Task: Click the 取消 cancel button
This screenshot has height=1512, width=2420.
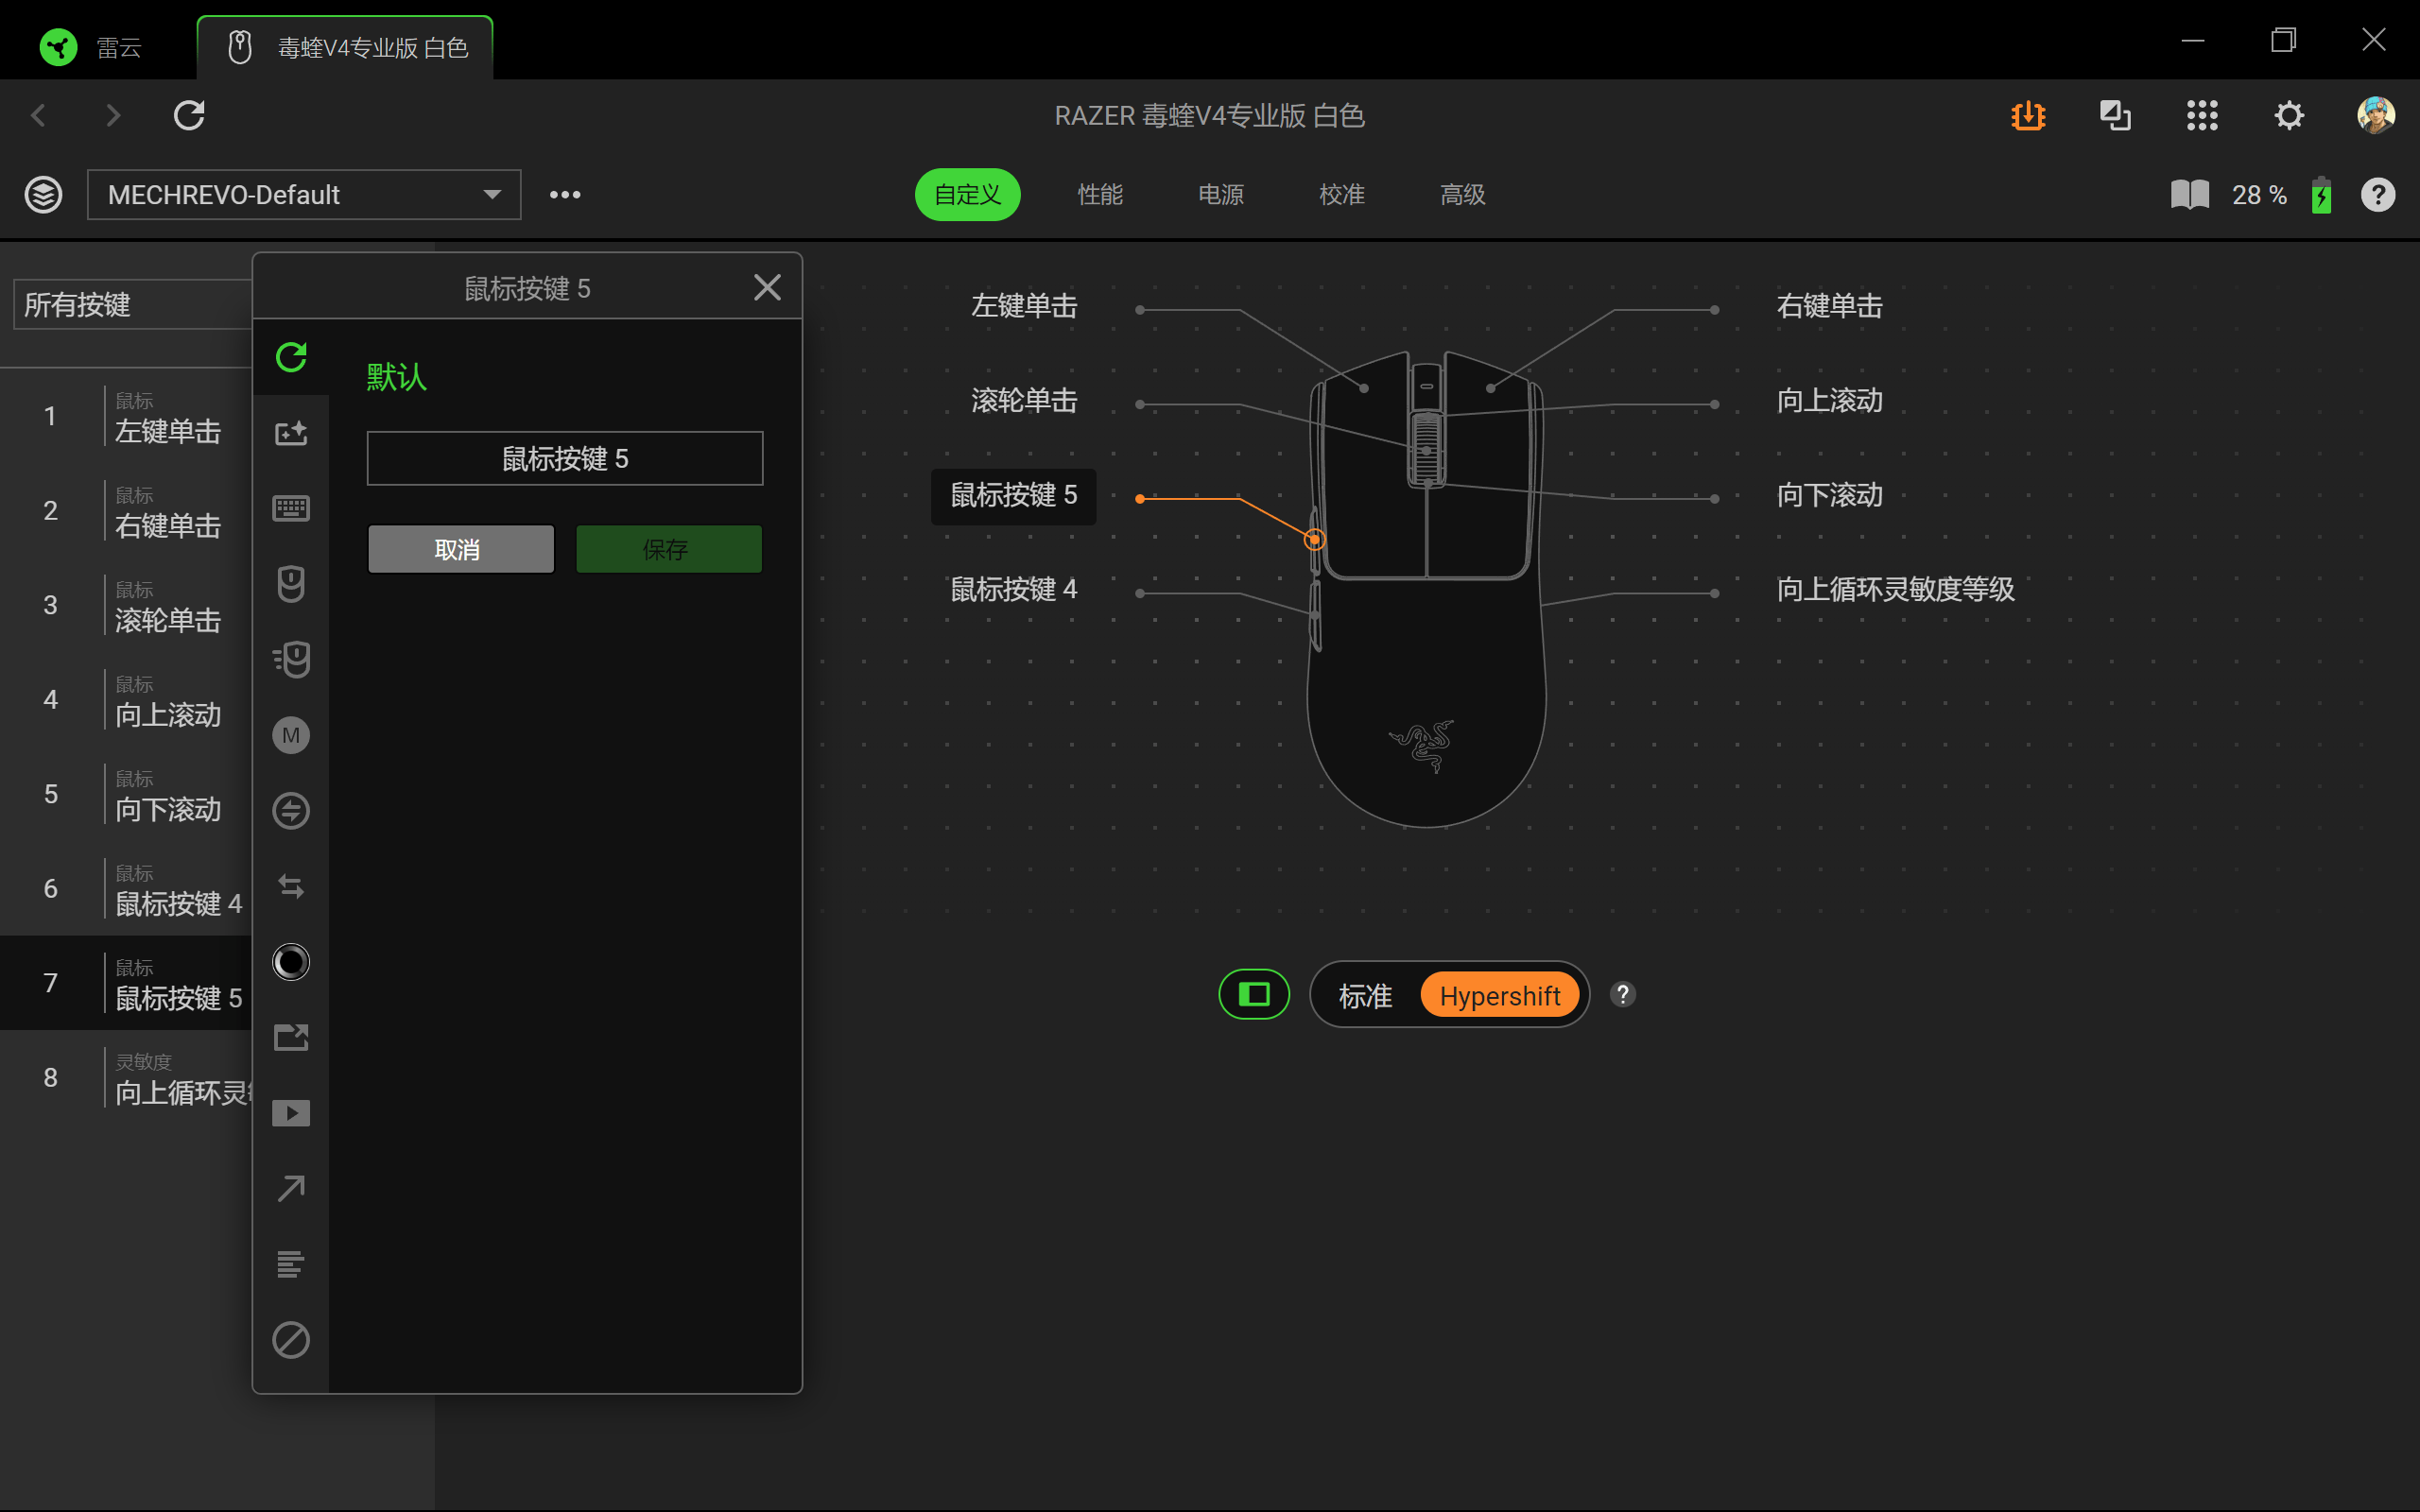Action: pos(460,549)
